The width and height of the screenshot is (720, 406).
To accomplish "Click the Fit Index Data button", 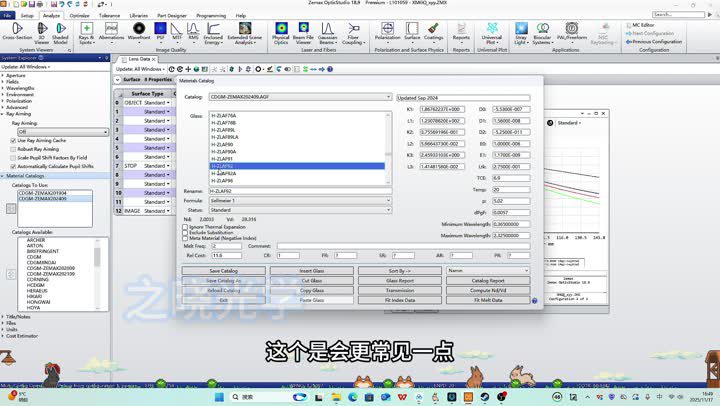I will (x=400, y=300).
